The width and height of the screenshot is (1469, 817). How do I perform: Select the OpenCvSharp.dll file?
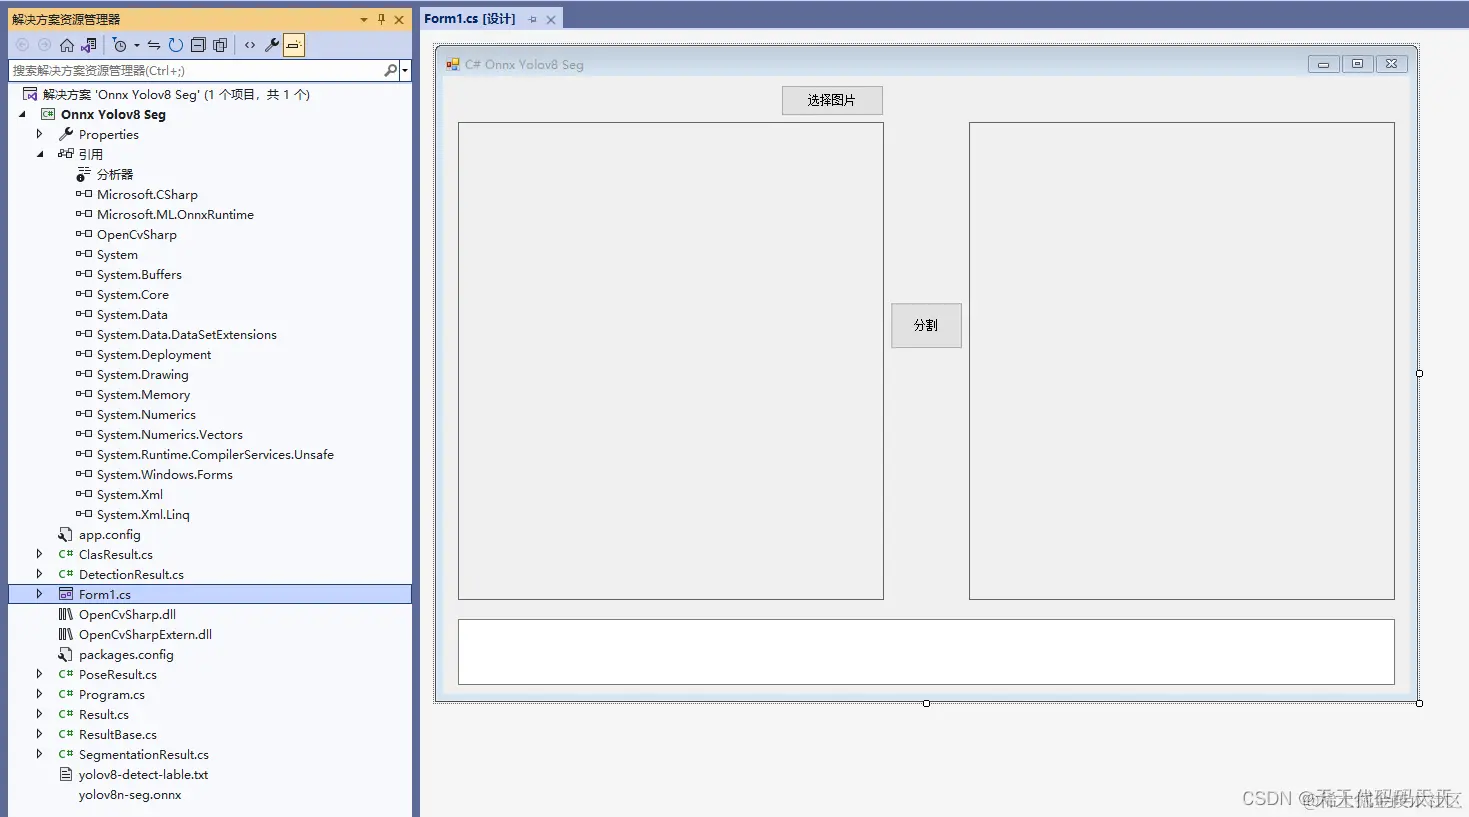127,614
